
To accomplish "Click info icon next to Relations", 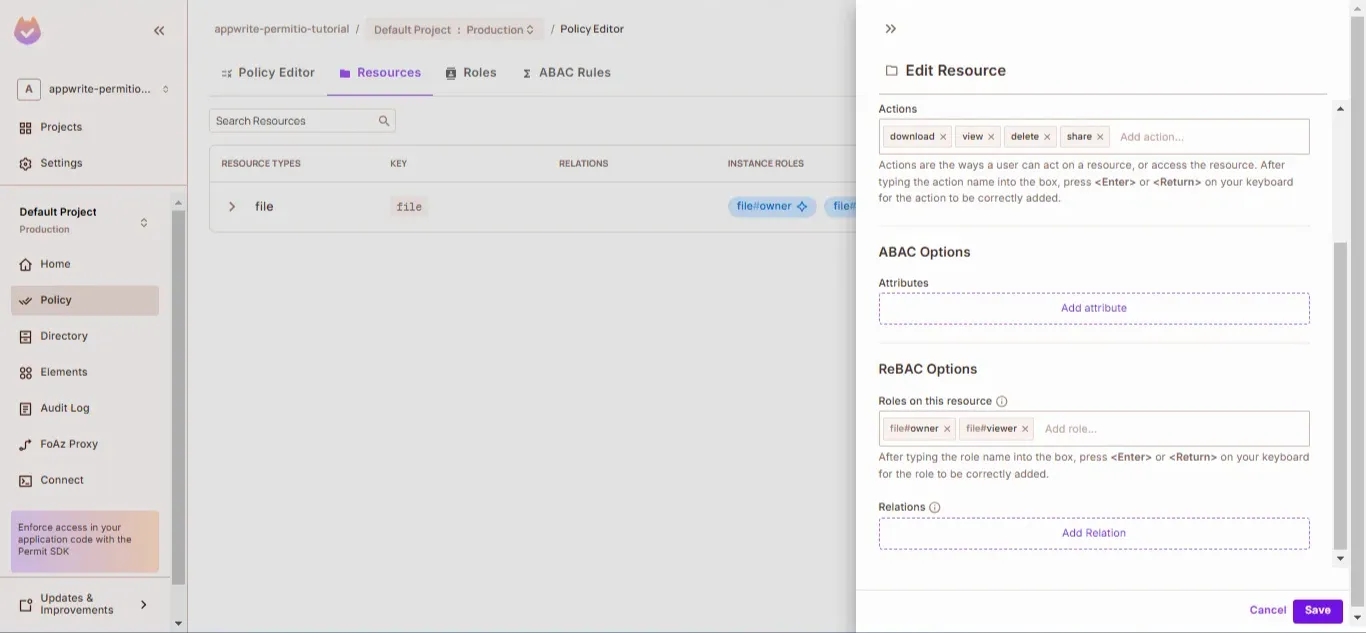I will point(935,507).
